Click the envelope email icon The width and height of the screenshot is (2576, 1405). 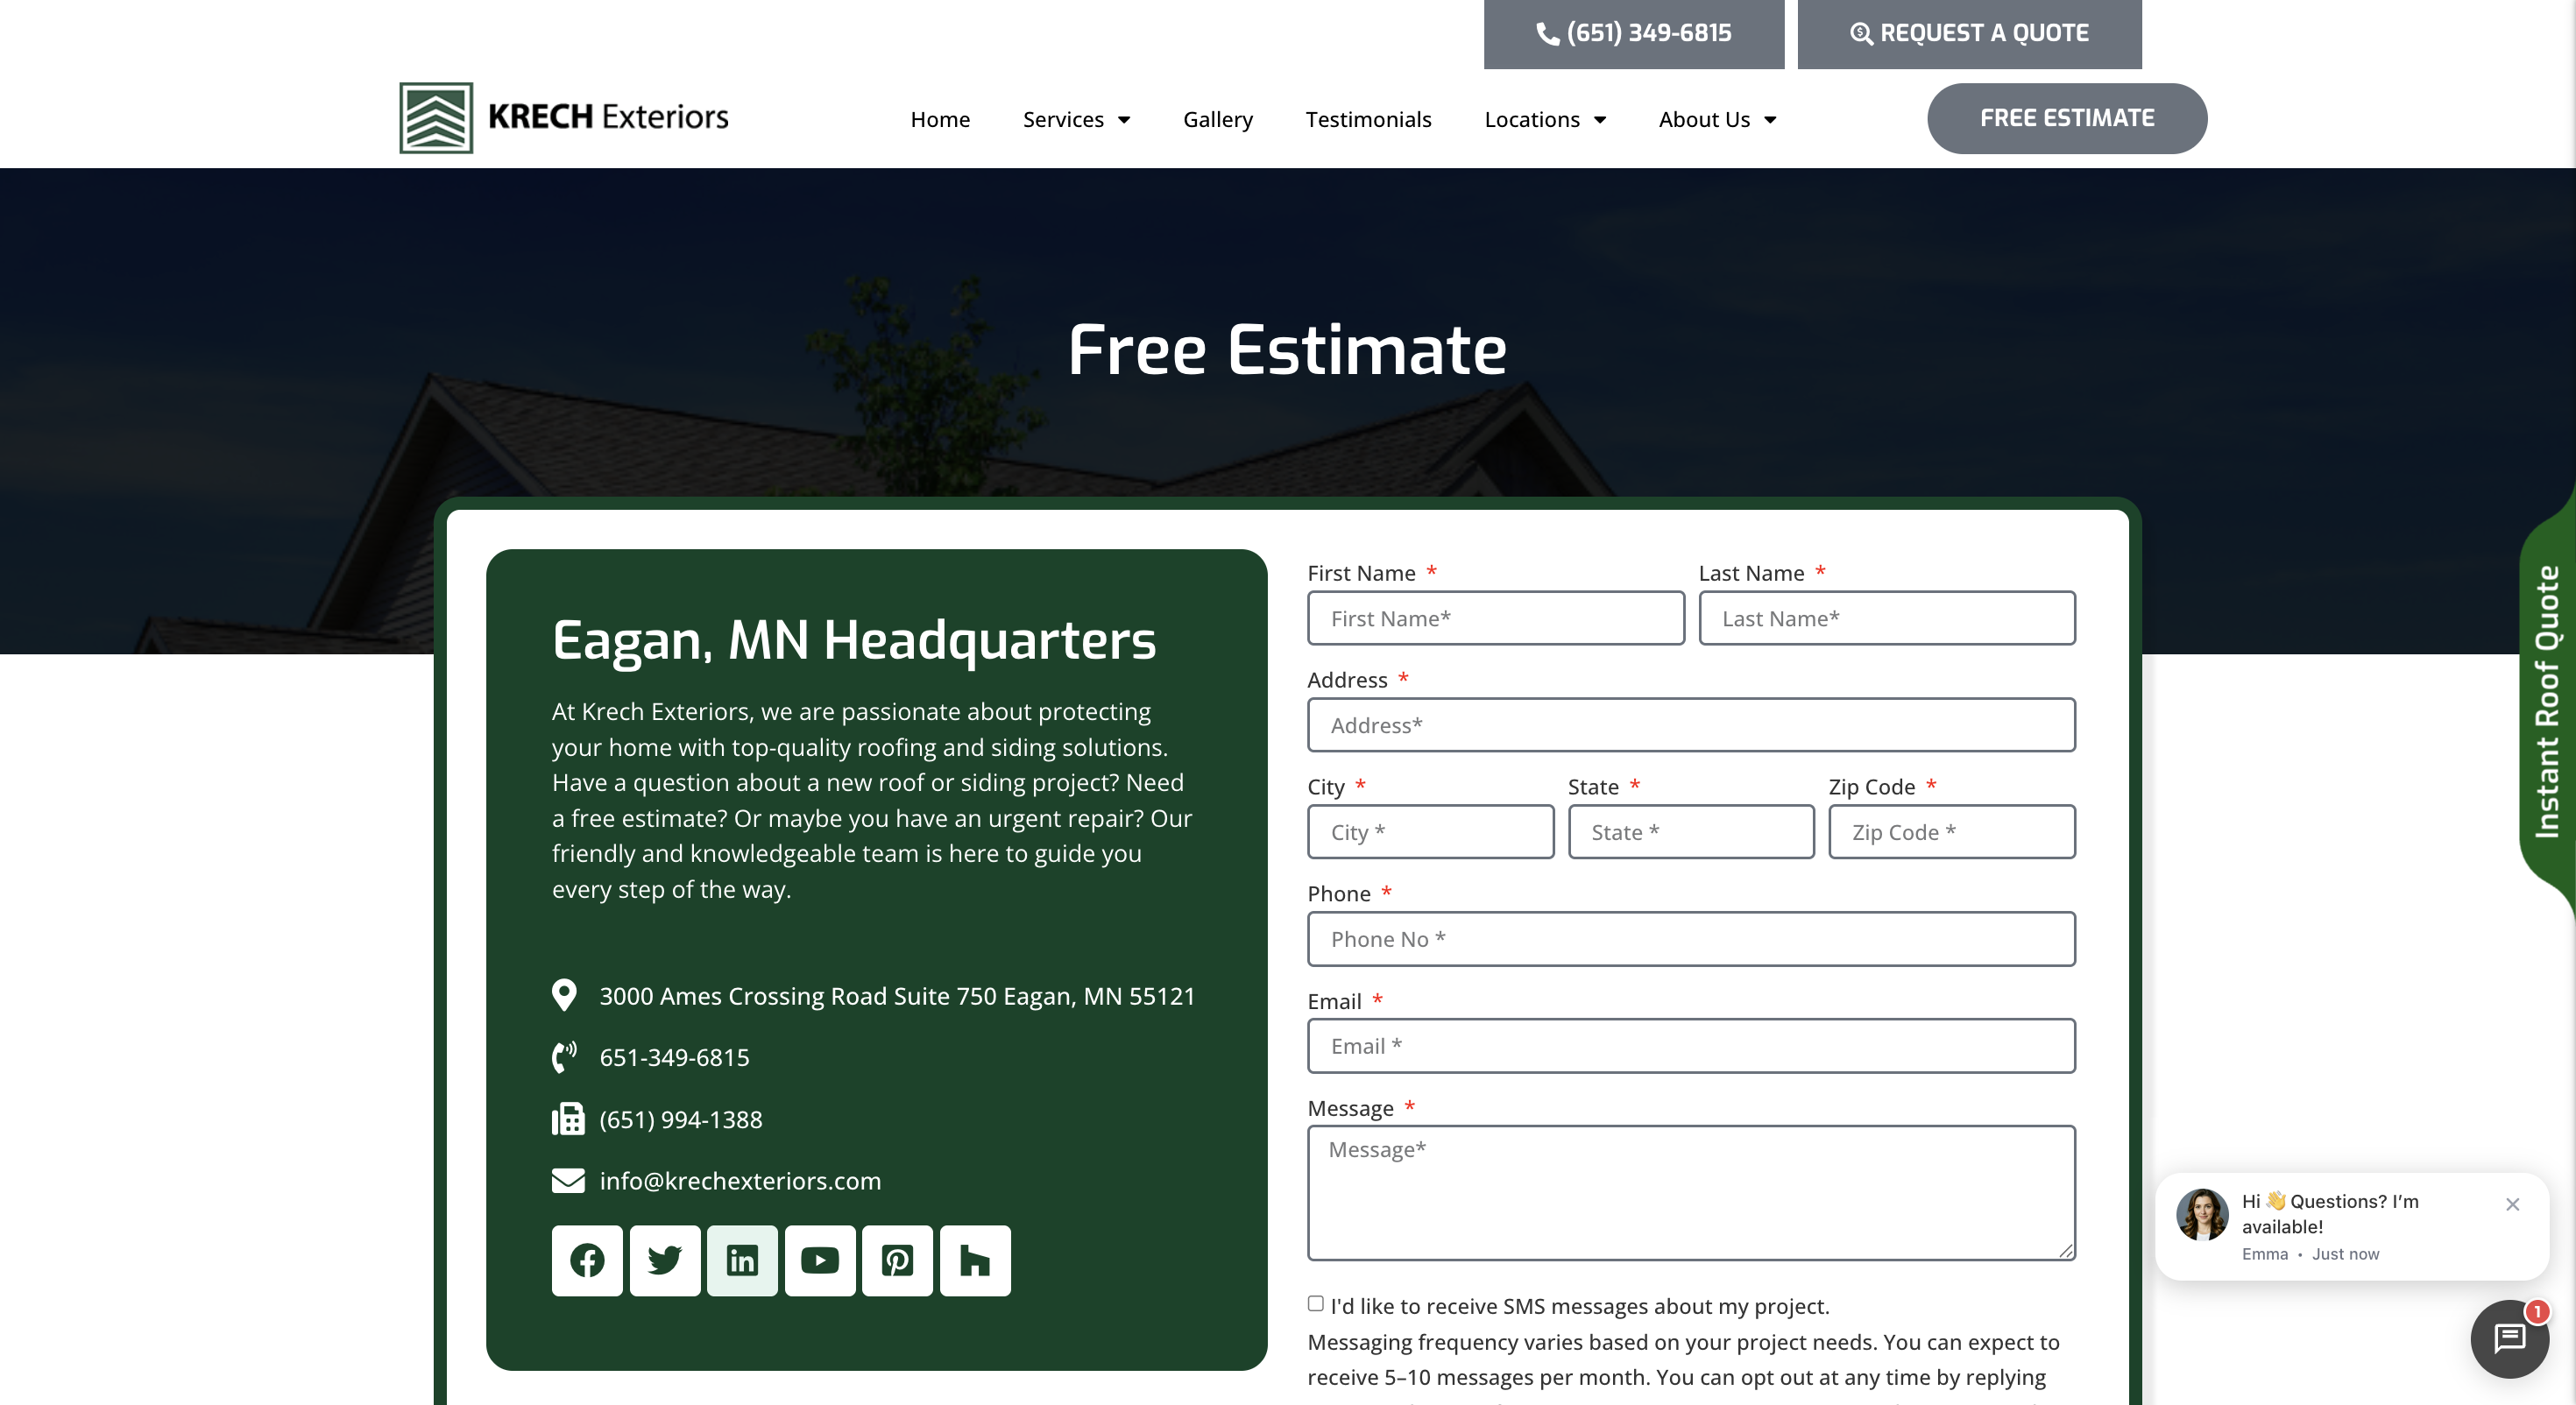click(x=568, y=1180)
